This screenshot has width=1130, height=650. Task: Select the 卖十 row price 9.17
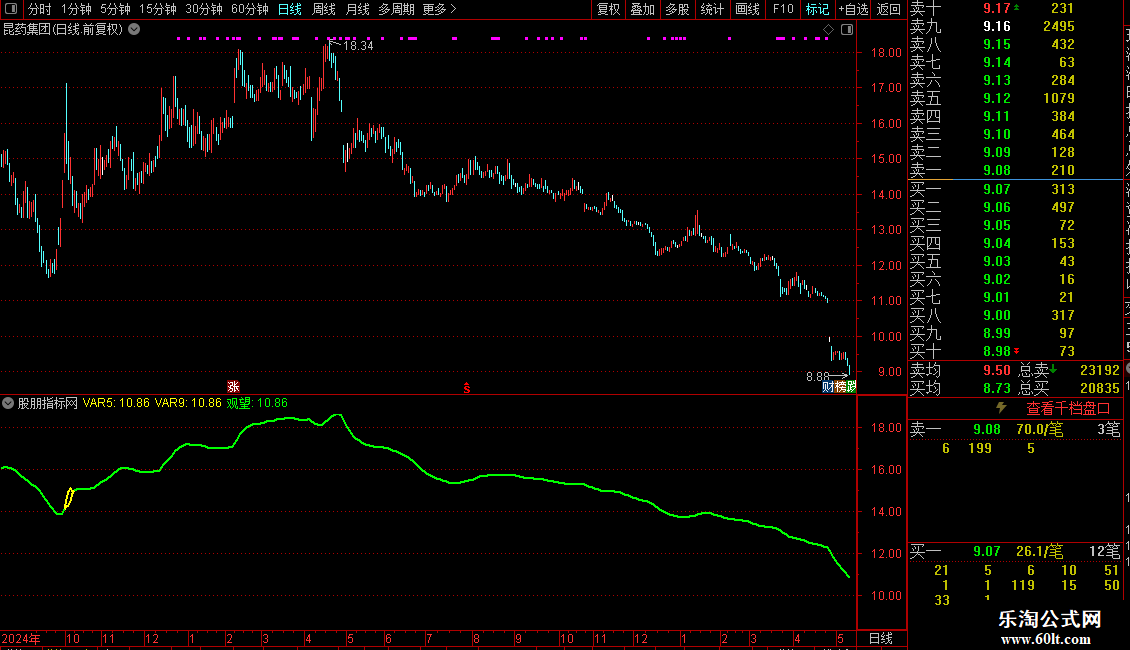point(997,8)
